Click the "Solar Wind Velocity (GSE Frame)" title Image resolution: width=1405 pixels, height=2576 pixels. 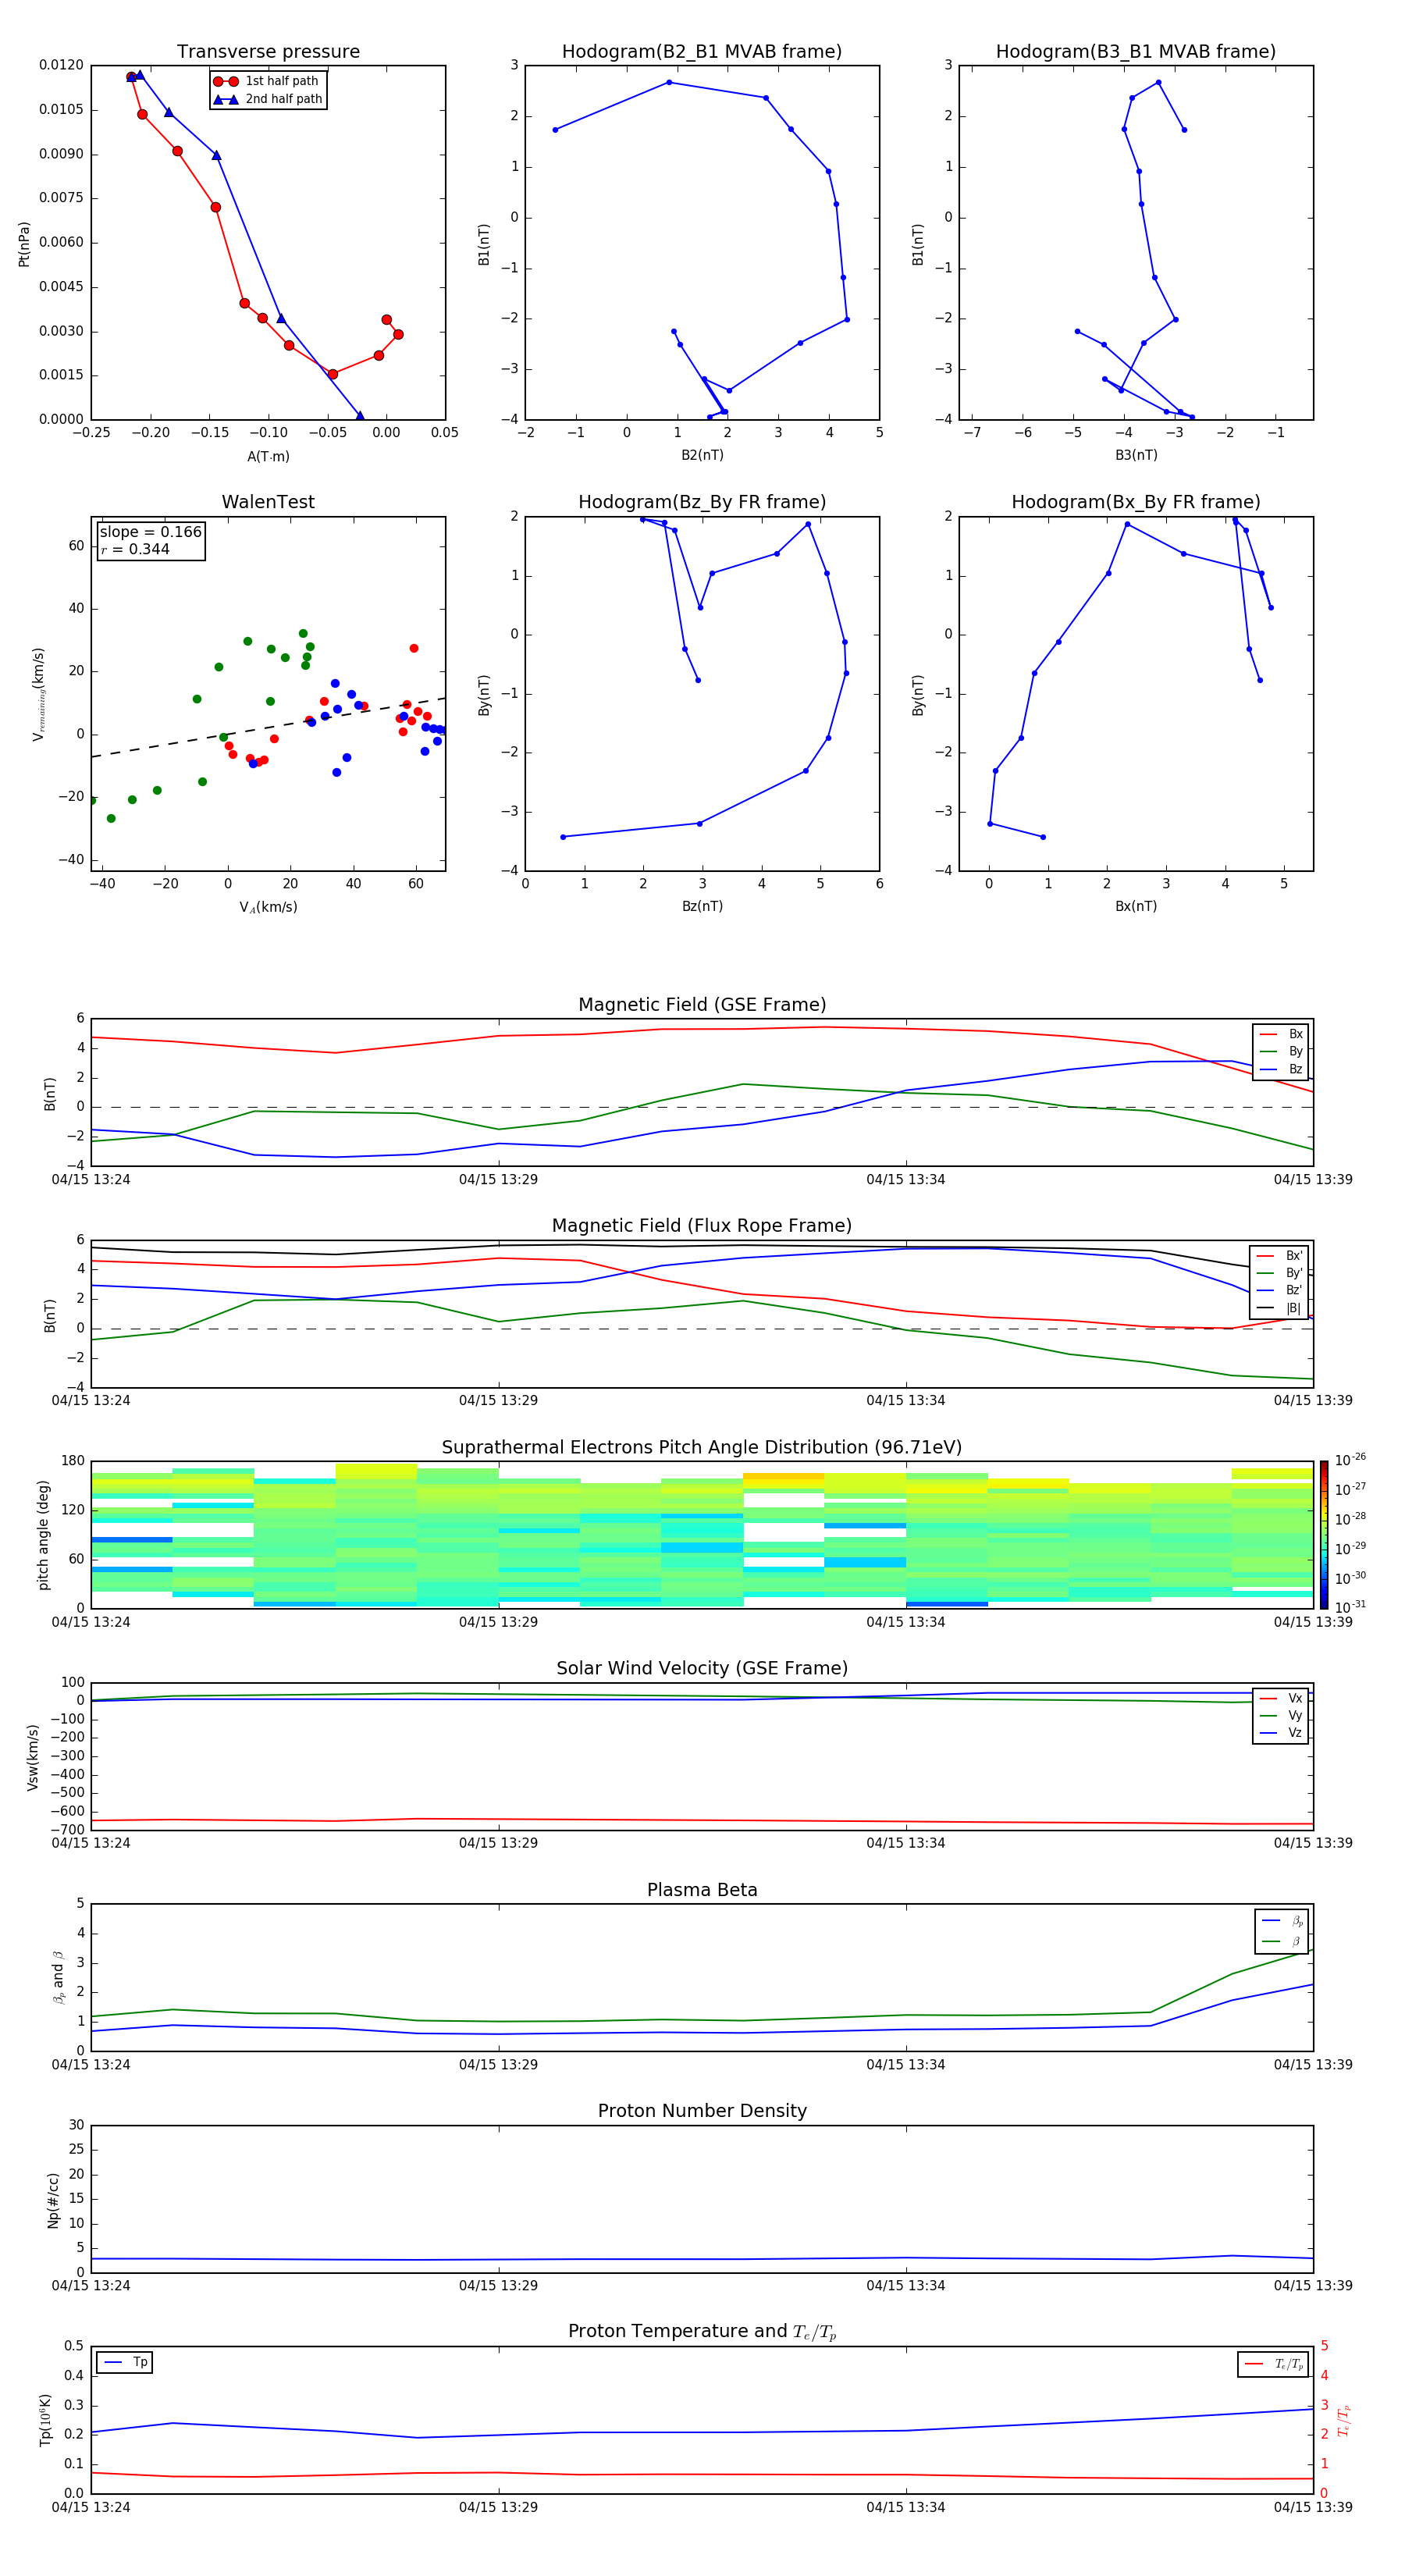click(x=702, y=1669)
